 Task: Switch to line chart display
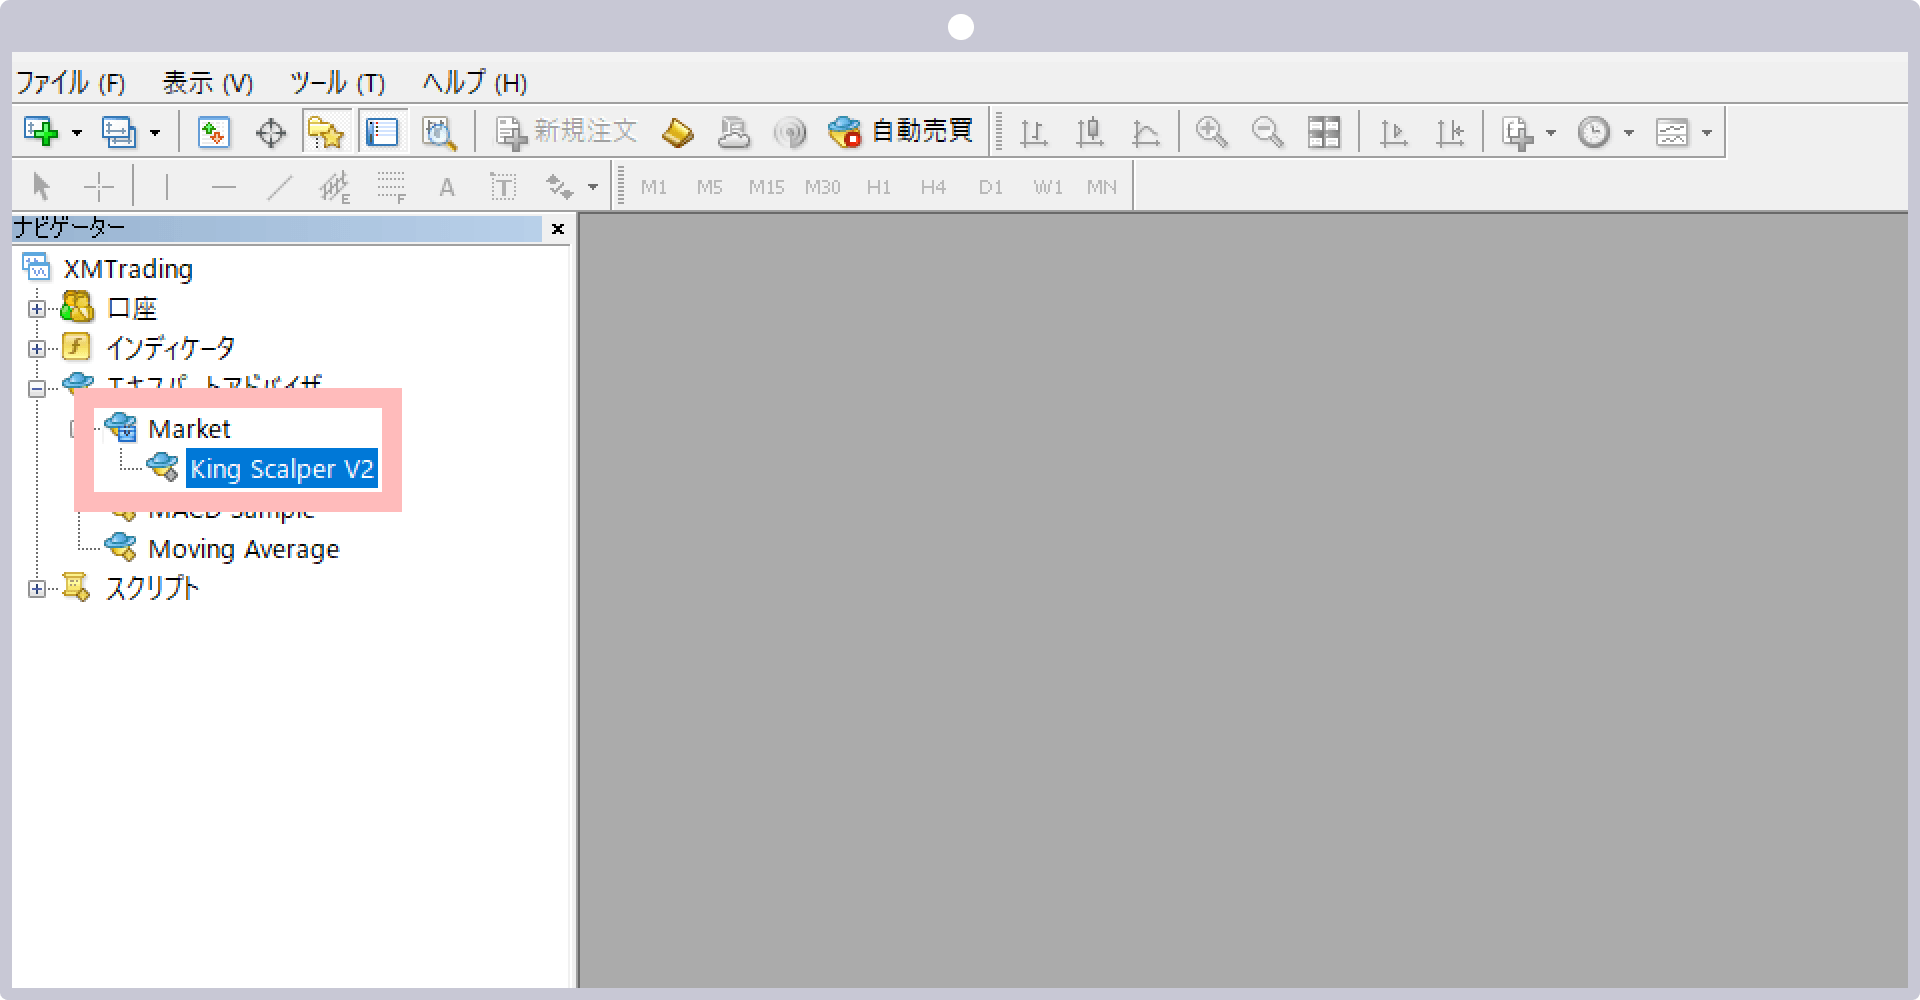coord(1146,132)
